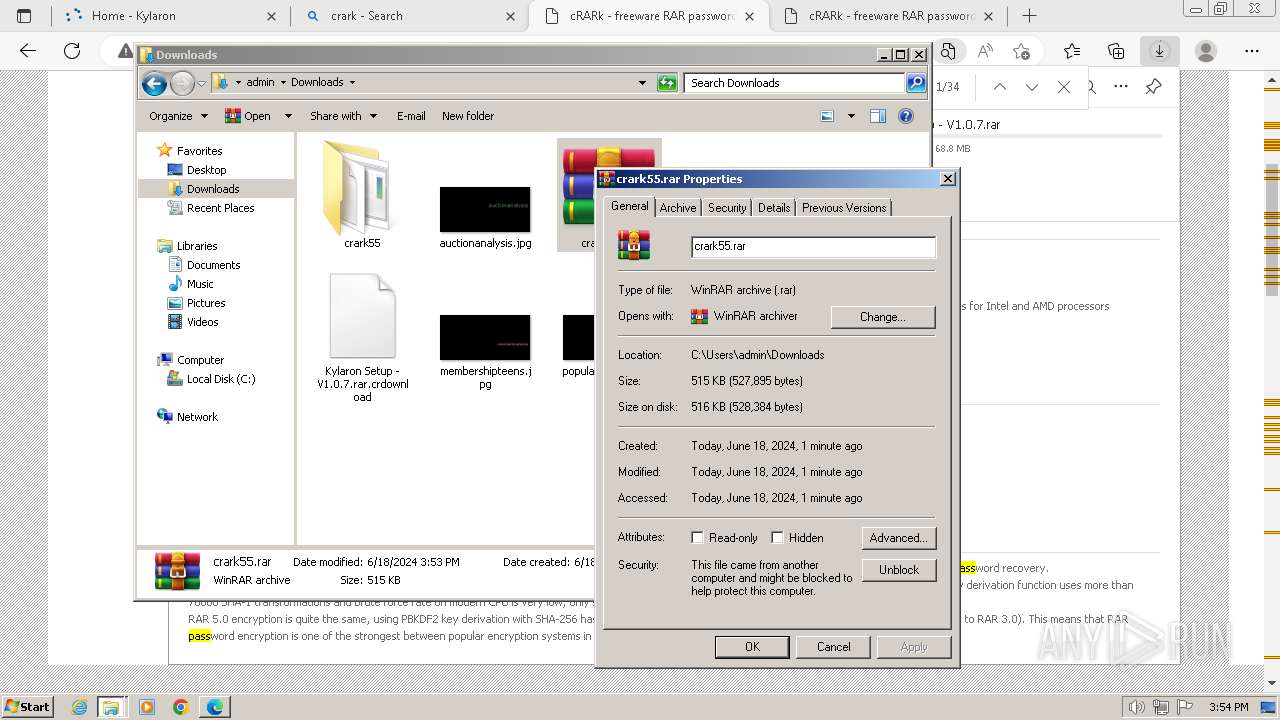Jump to previous find result

1000,87
